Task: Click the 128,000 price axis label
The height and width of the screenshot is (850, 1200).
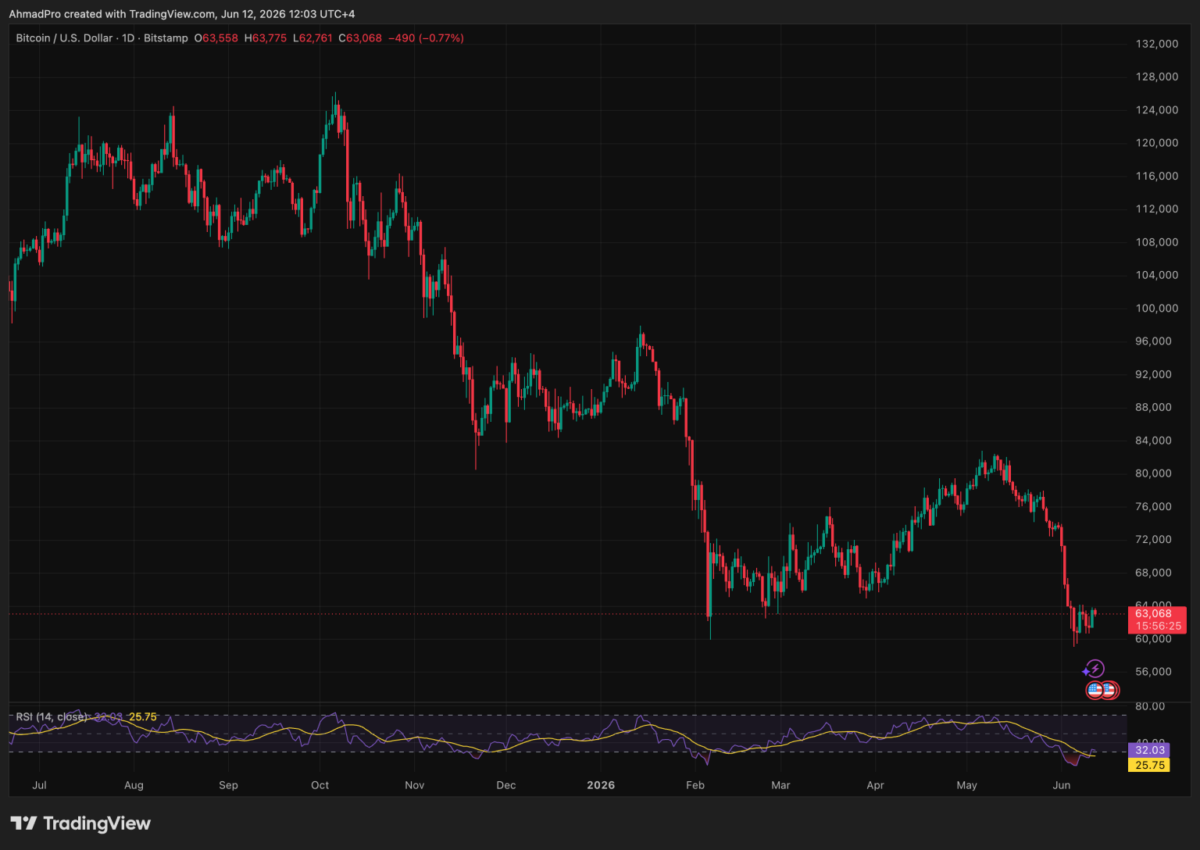Action: (x=1155, y=77)
